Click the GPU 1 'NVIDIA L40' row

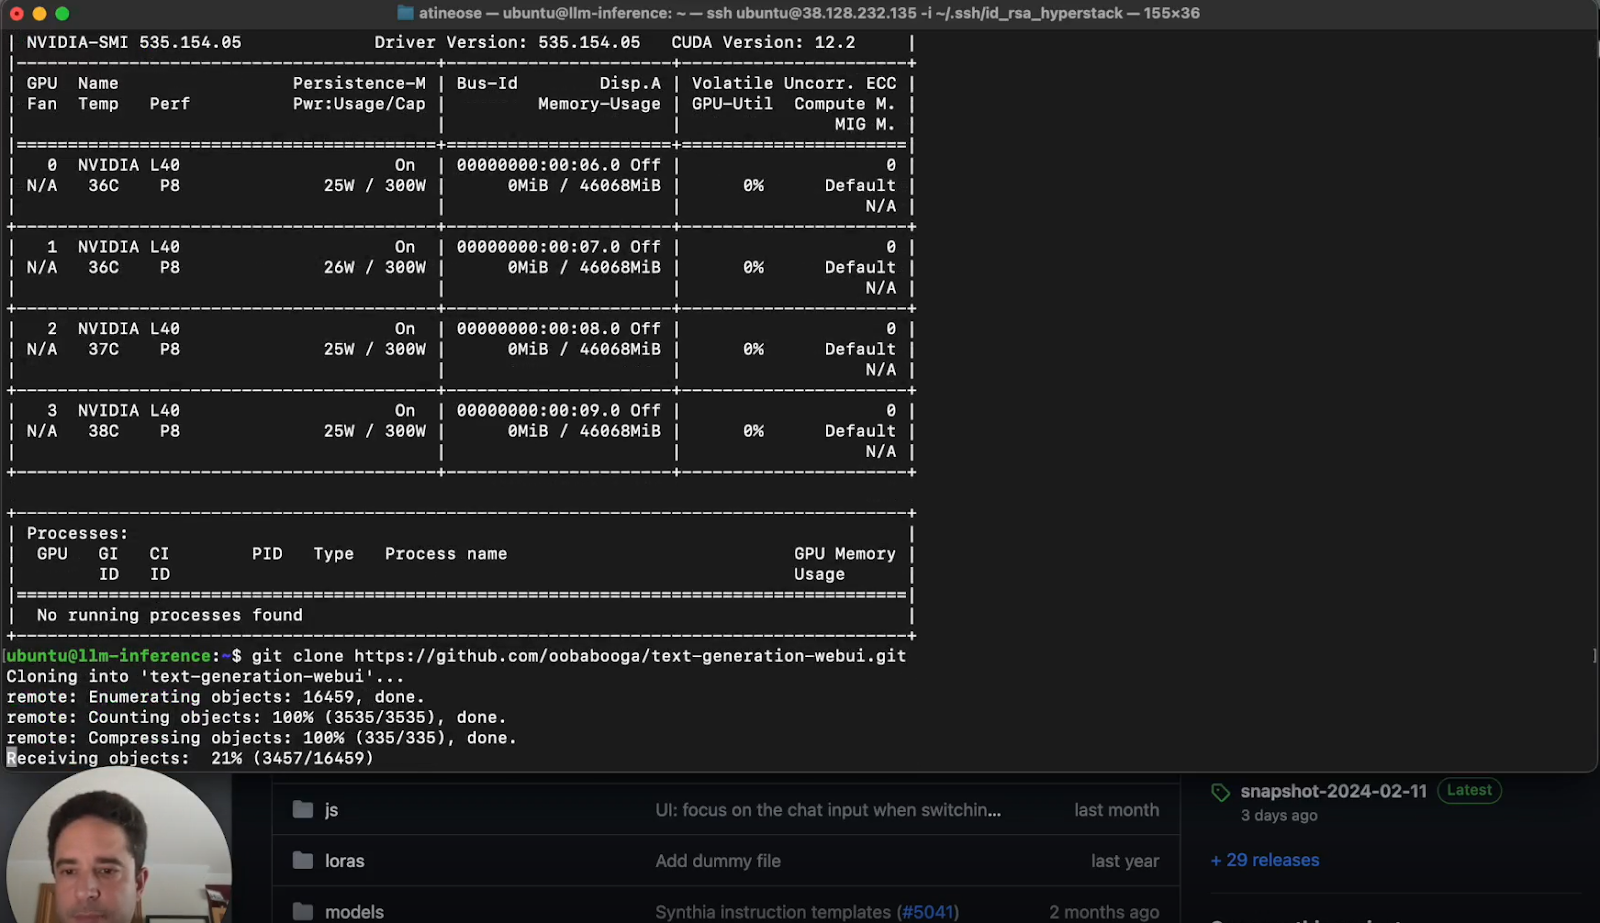coord(129,247)
